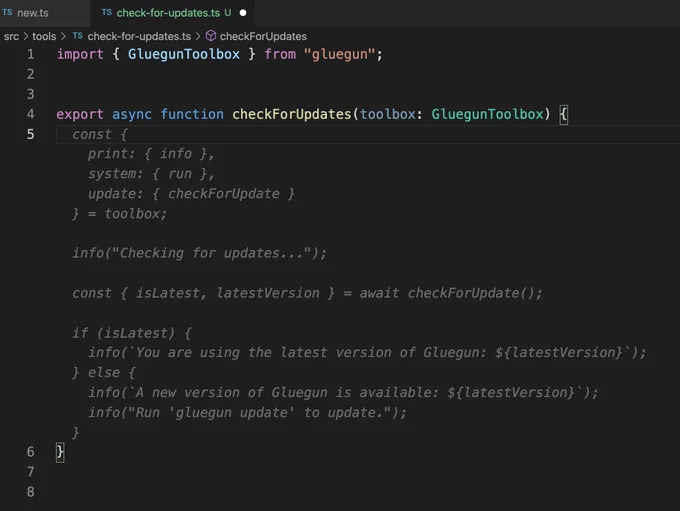Screen dimensions: 680x511
Task: Click the suggested 'update: { checkForUpdate }' line
Action: [x=191, y=193]
